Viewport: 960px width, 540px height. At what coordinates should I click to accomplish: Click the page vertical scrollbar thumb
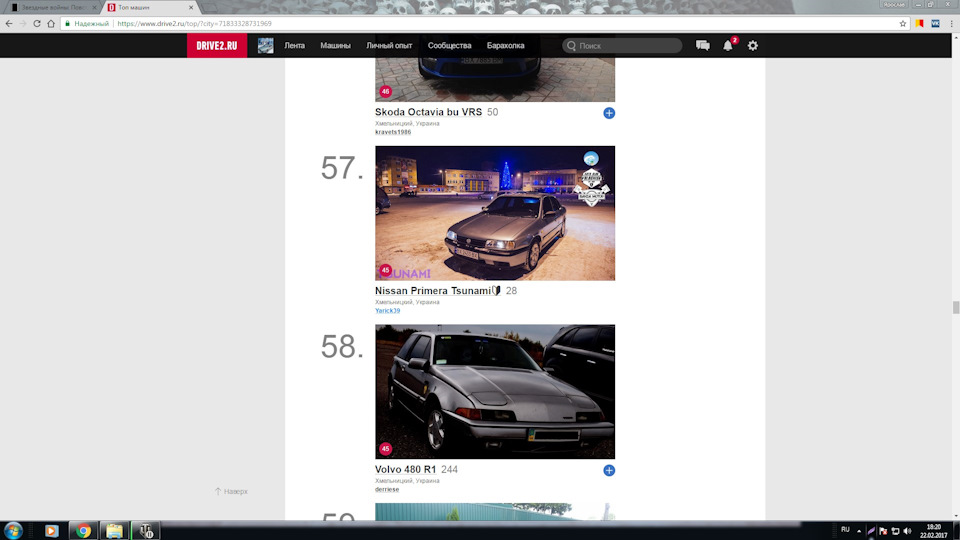(x=956, y=307)
